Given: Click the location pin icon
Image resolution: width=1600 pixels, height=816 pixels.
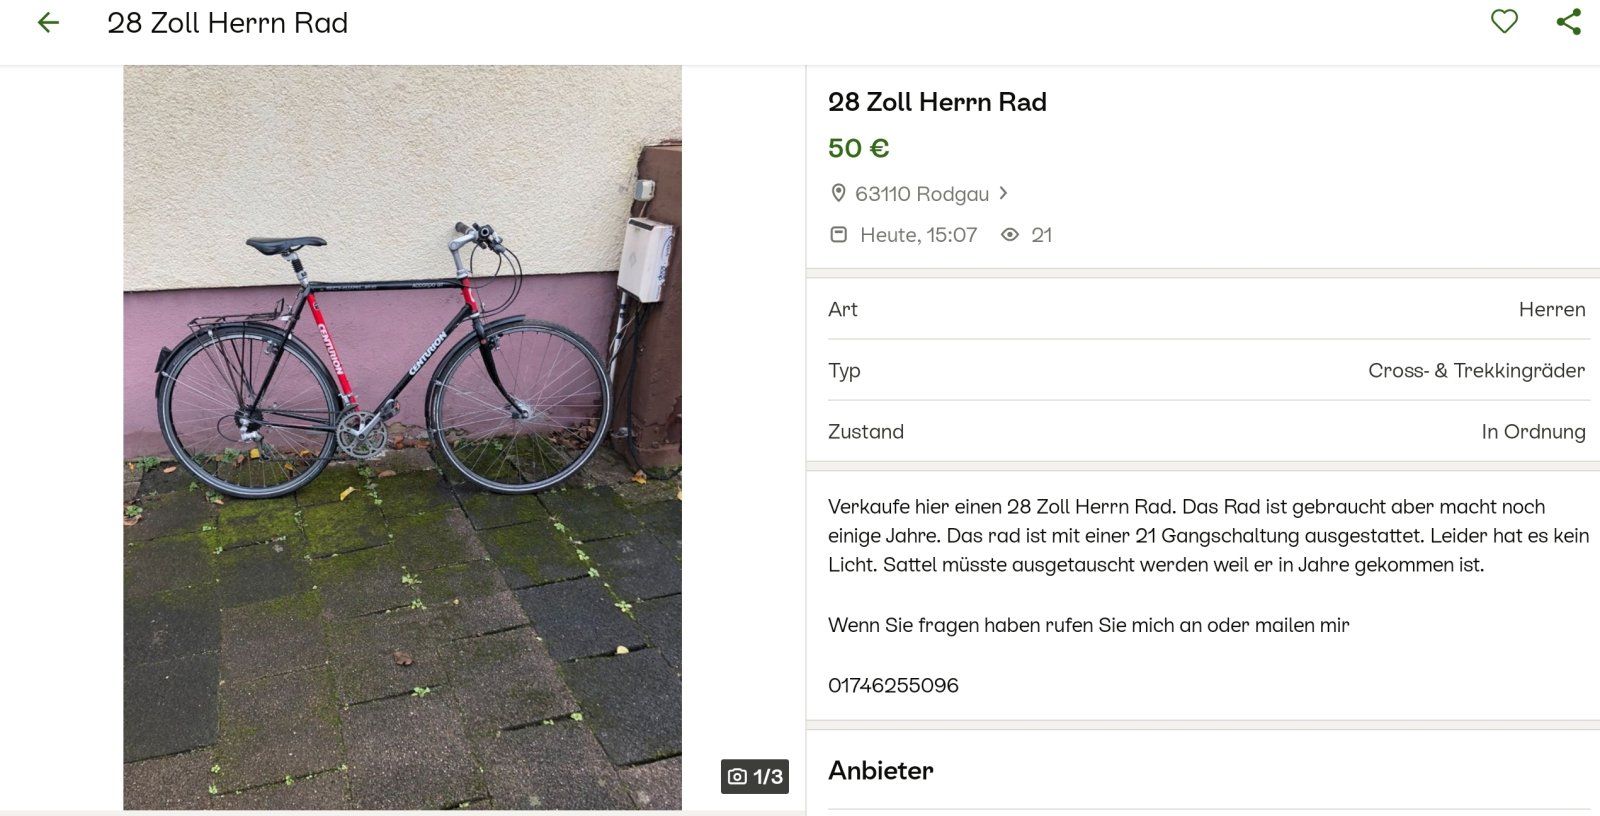Looking at the screenshot, I should coord(838,193).
